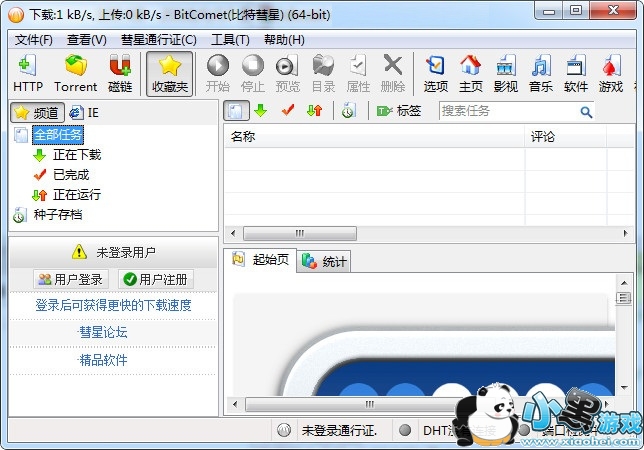Click the search magnifier icon
Screen dimensions: 644x450
coord(586,112)
